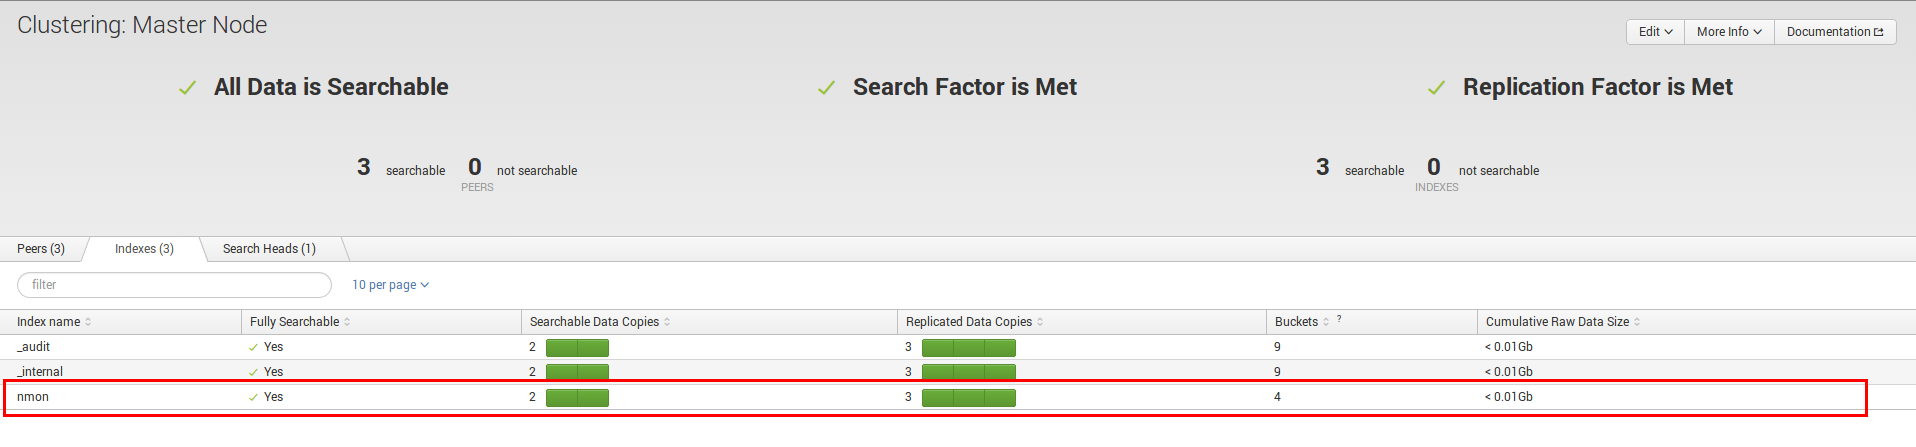Open the 10 per page selector
This screenshot has height=447, width=1916.
coord(390,285)
